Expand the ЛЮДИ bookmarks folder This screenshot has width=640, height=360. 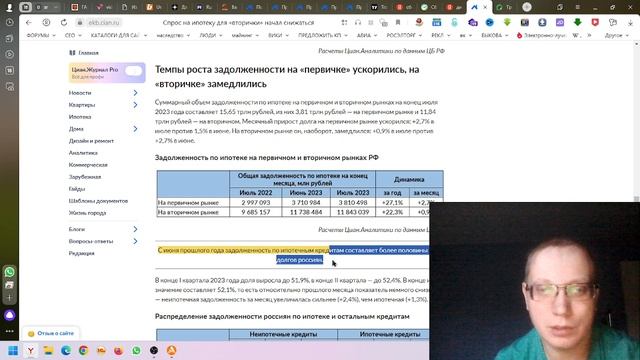point(211,36)
